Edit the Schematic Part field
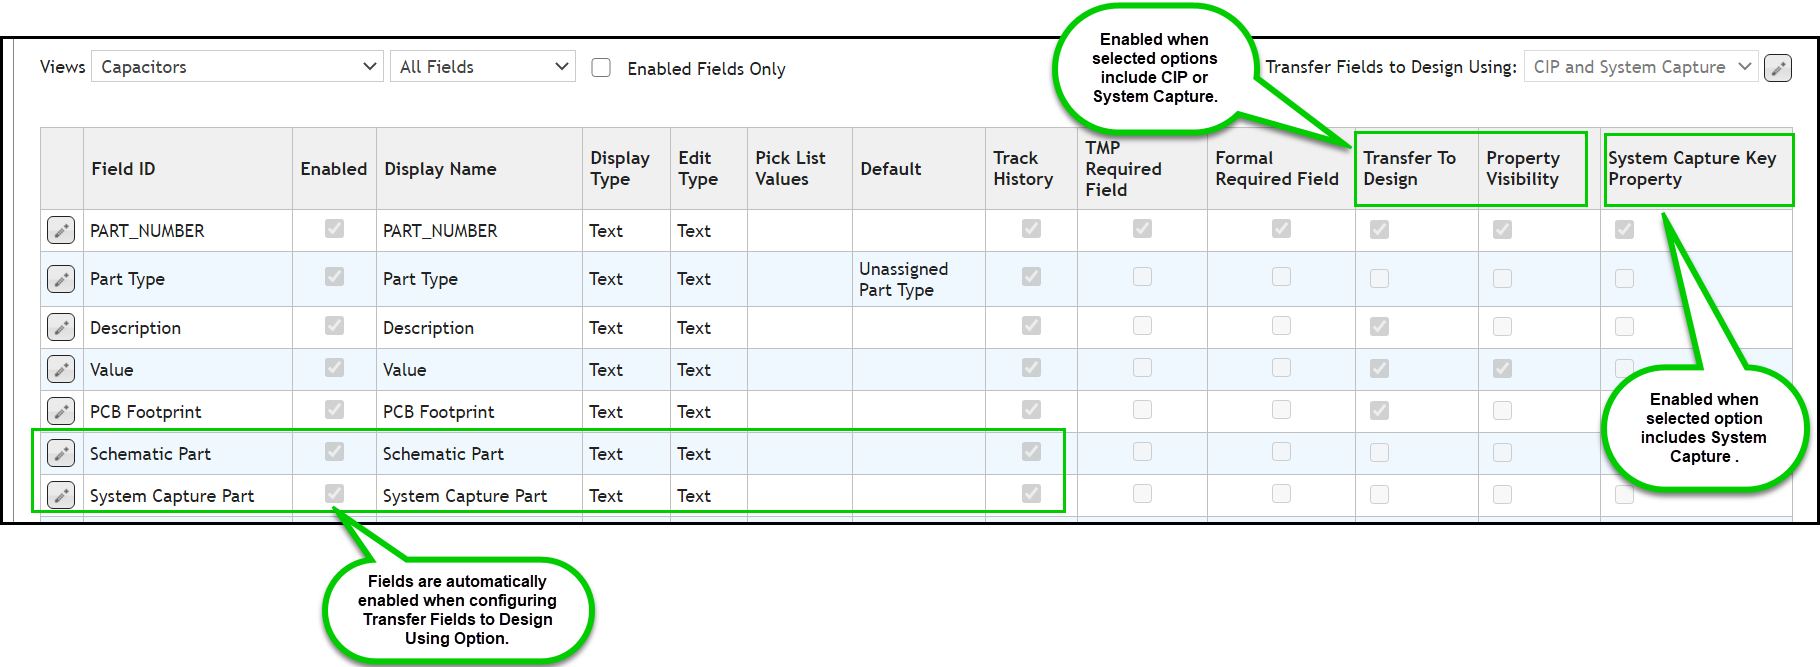The height and width of the screenshot is (667, 1820). click(61, 453)
